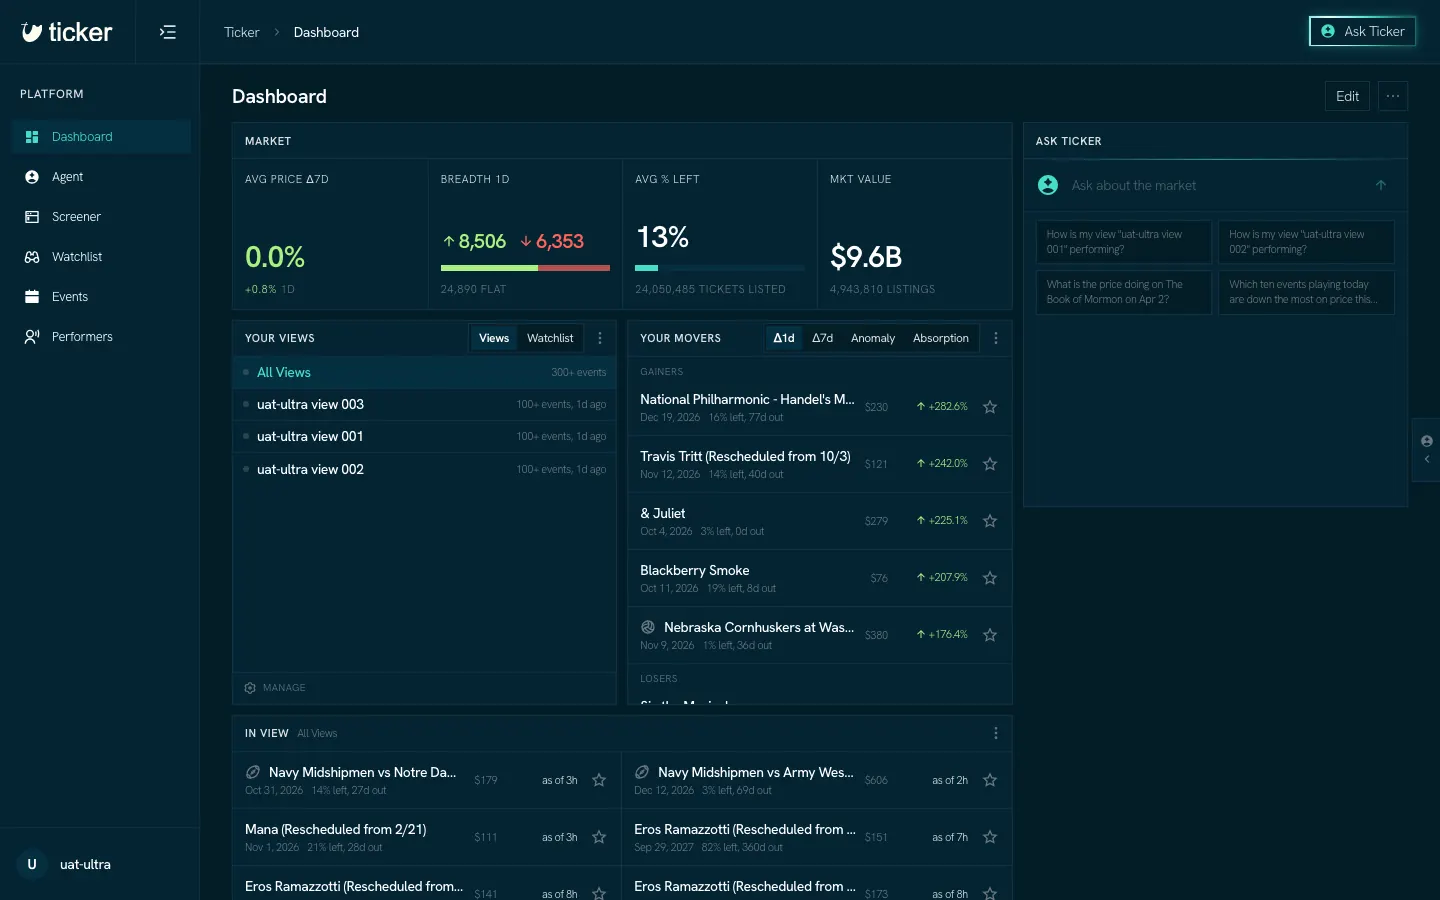Select uat-ultra view 002

pyautogui.click(x=425, y=469)
